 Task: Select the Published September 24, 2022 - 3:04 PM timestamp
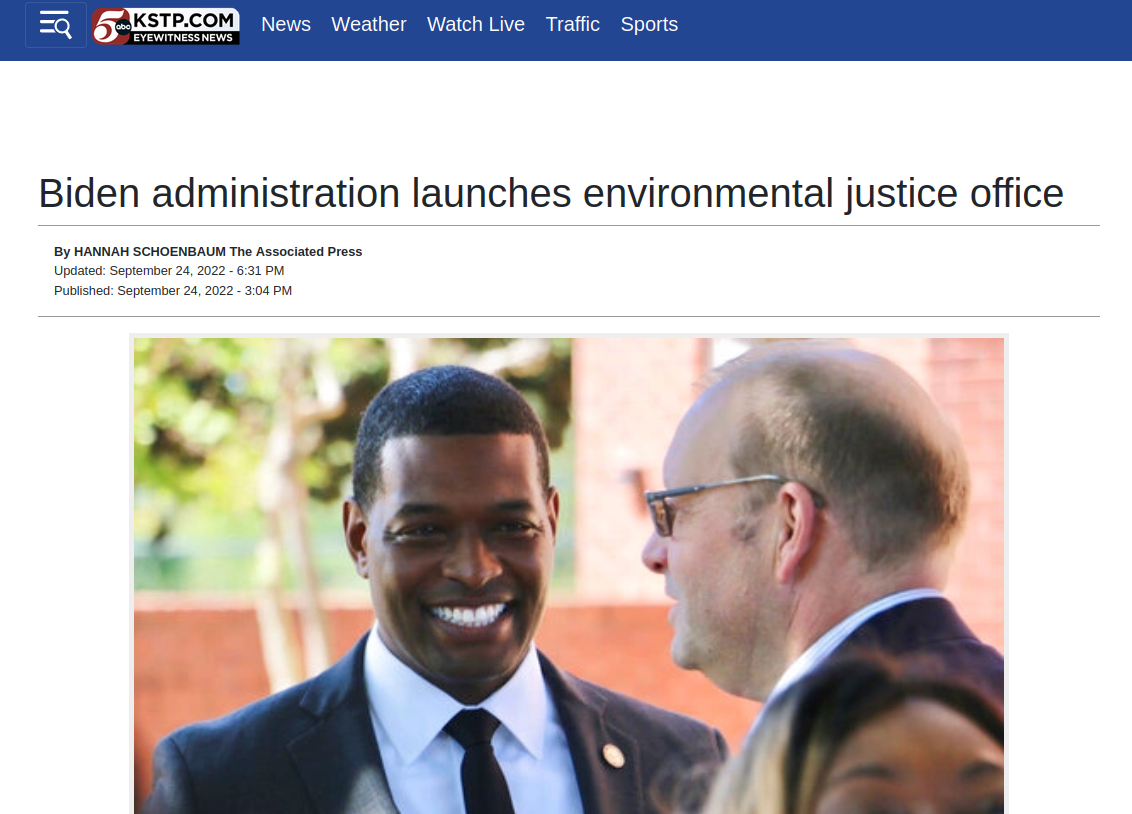173,291
